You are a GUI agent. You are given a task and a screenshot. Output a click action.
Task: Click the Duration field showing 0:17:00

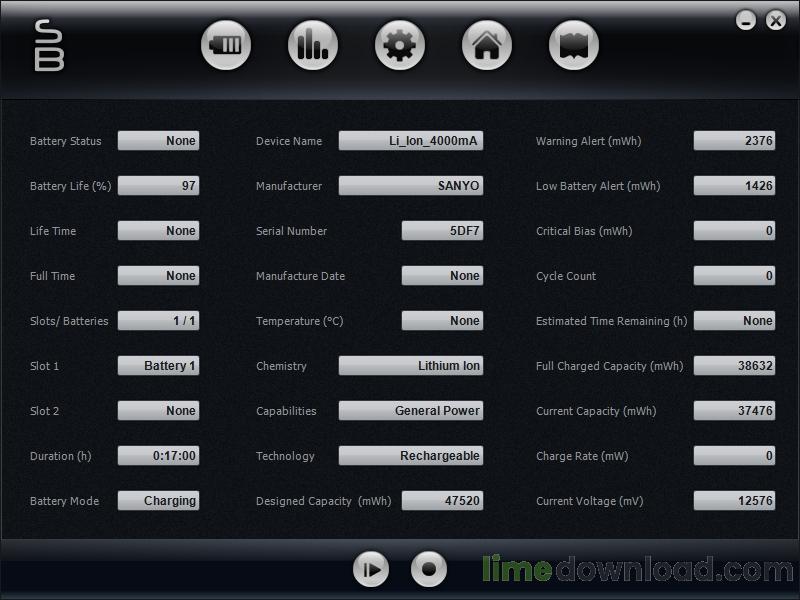(158, 456)
